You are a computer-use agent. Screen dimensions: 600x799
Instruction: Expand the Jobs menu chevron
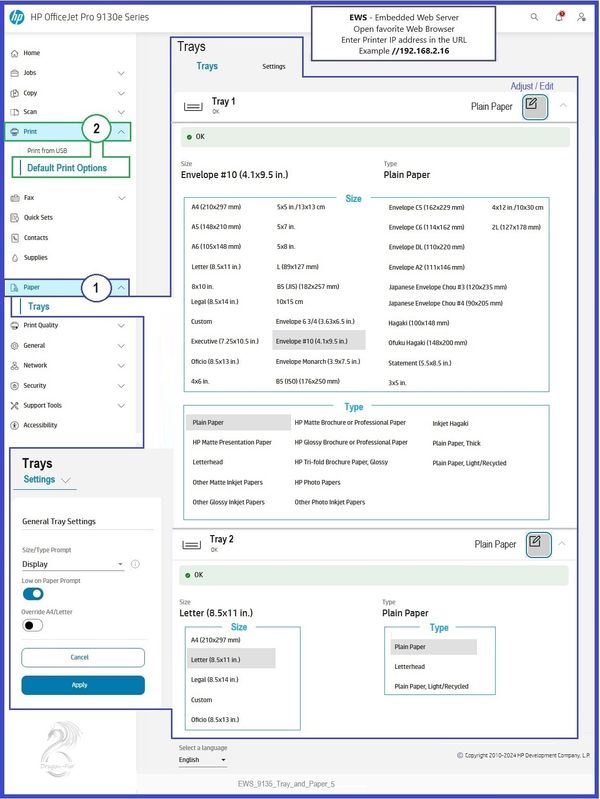121,73
